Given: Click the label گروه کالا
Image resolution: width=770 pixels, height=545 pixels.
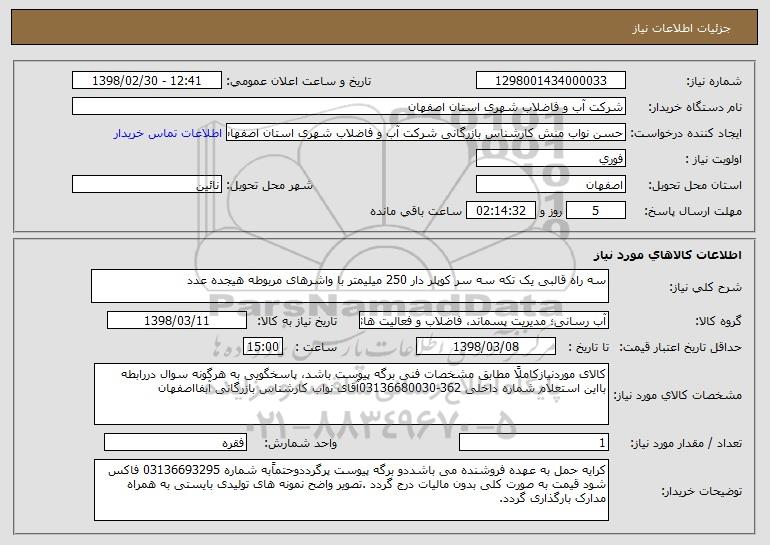Looking at the screenshot, I should pos(718,321).
